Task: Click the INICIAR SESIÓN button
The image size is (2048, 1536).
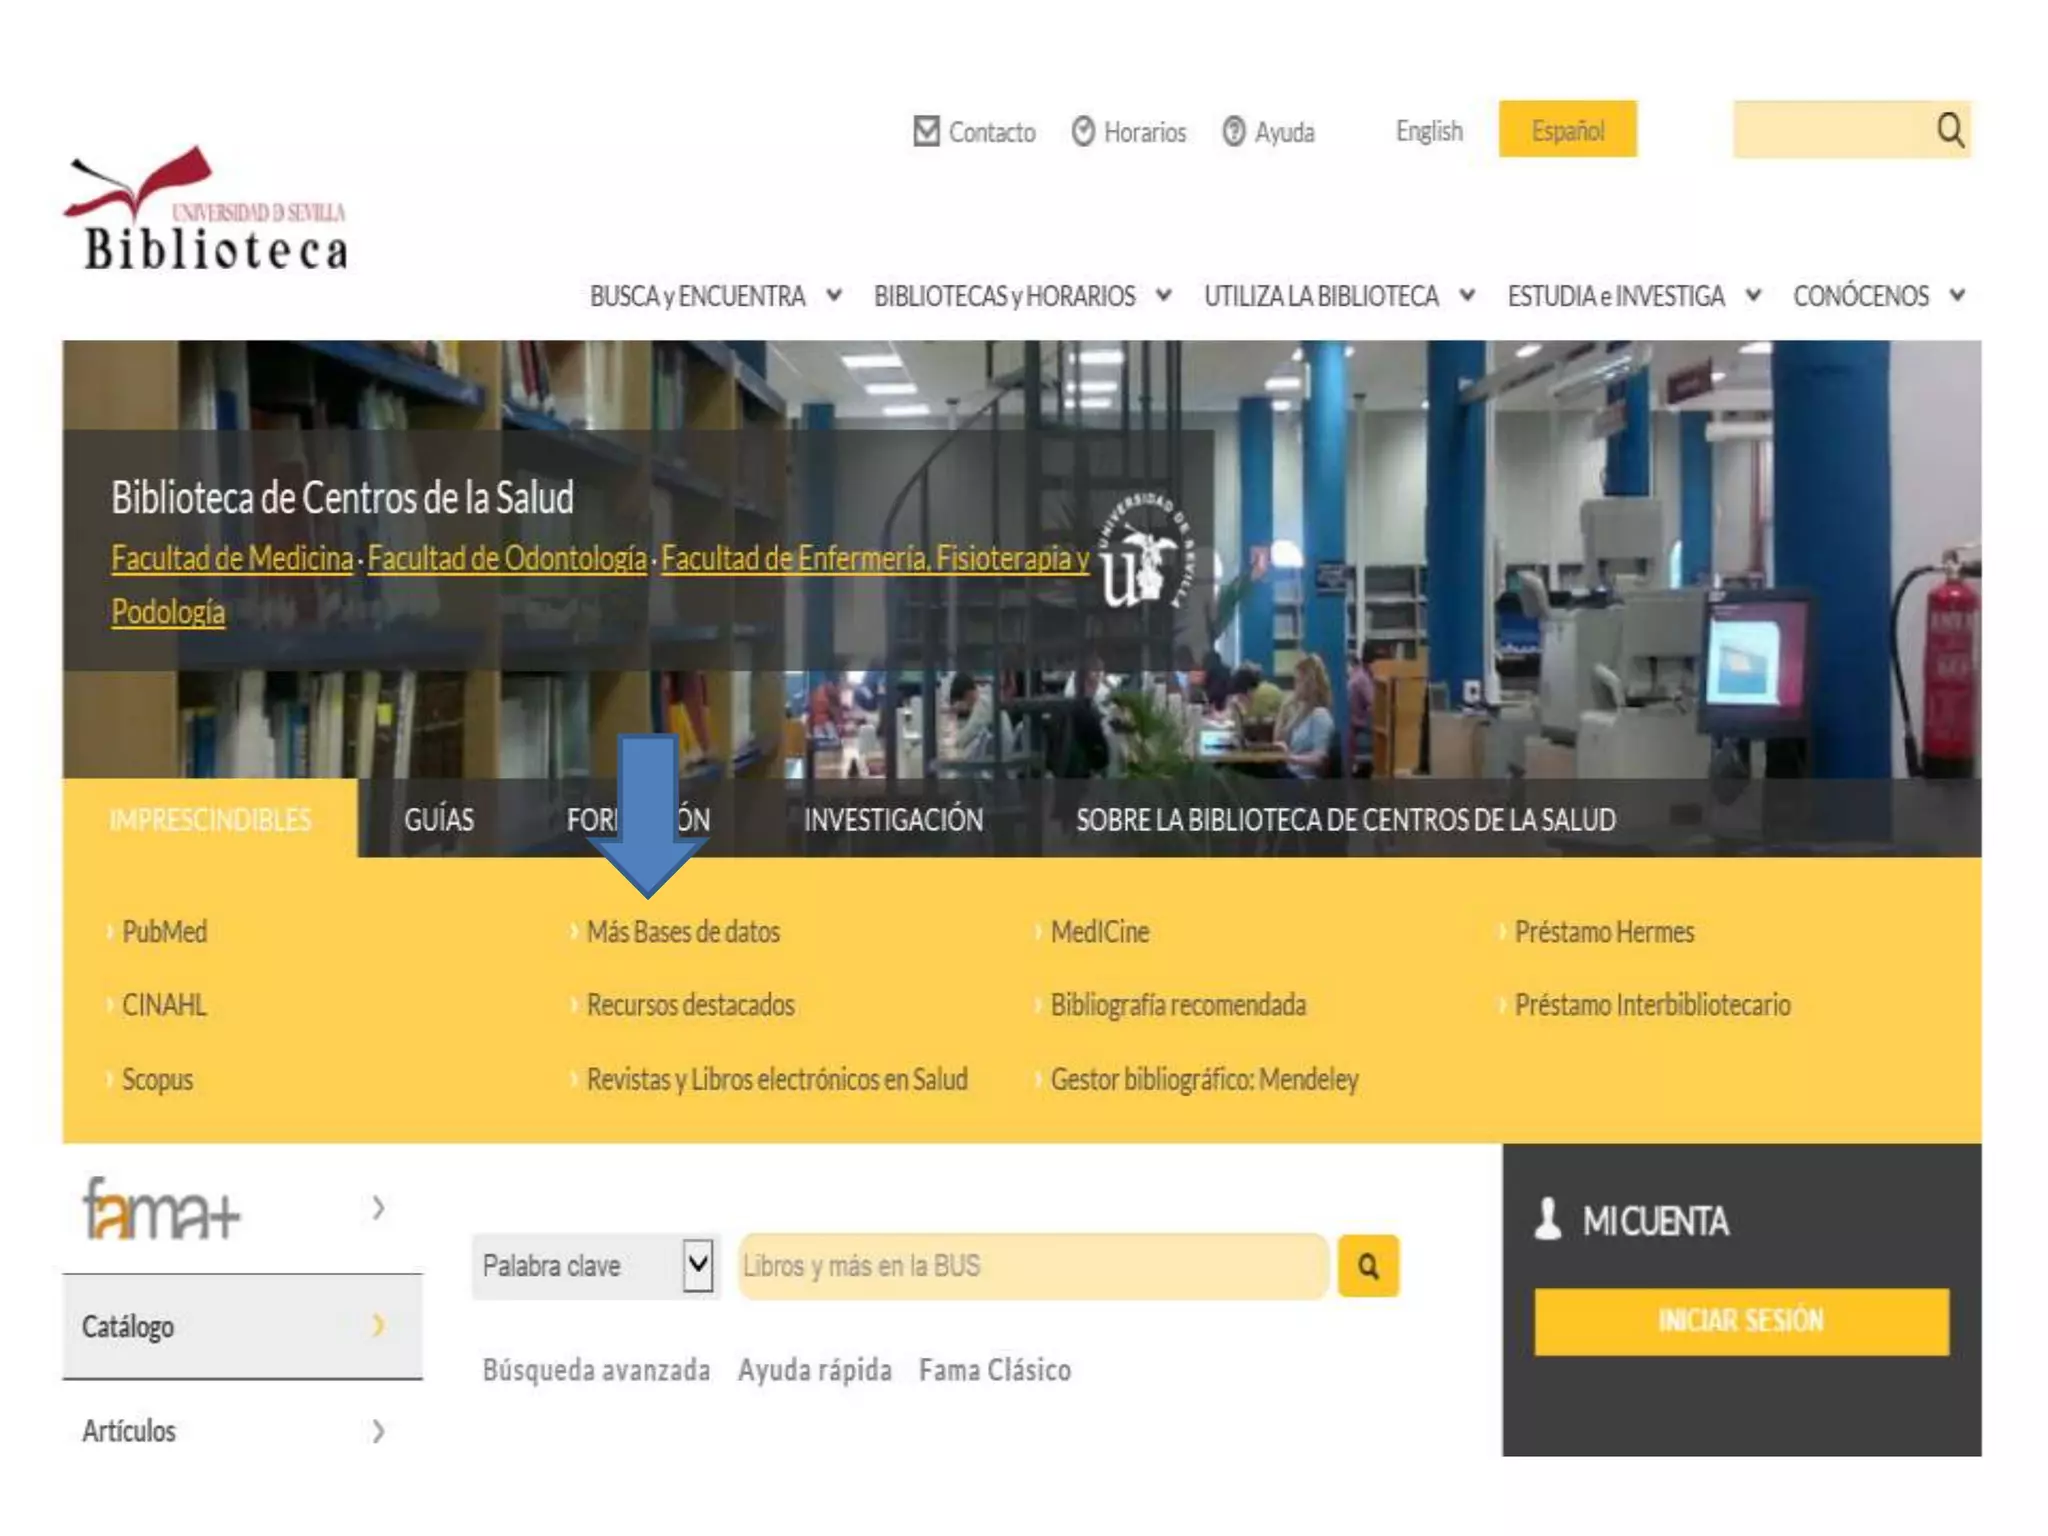Action: point(1741,1321)
